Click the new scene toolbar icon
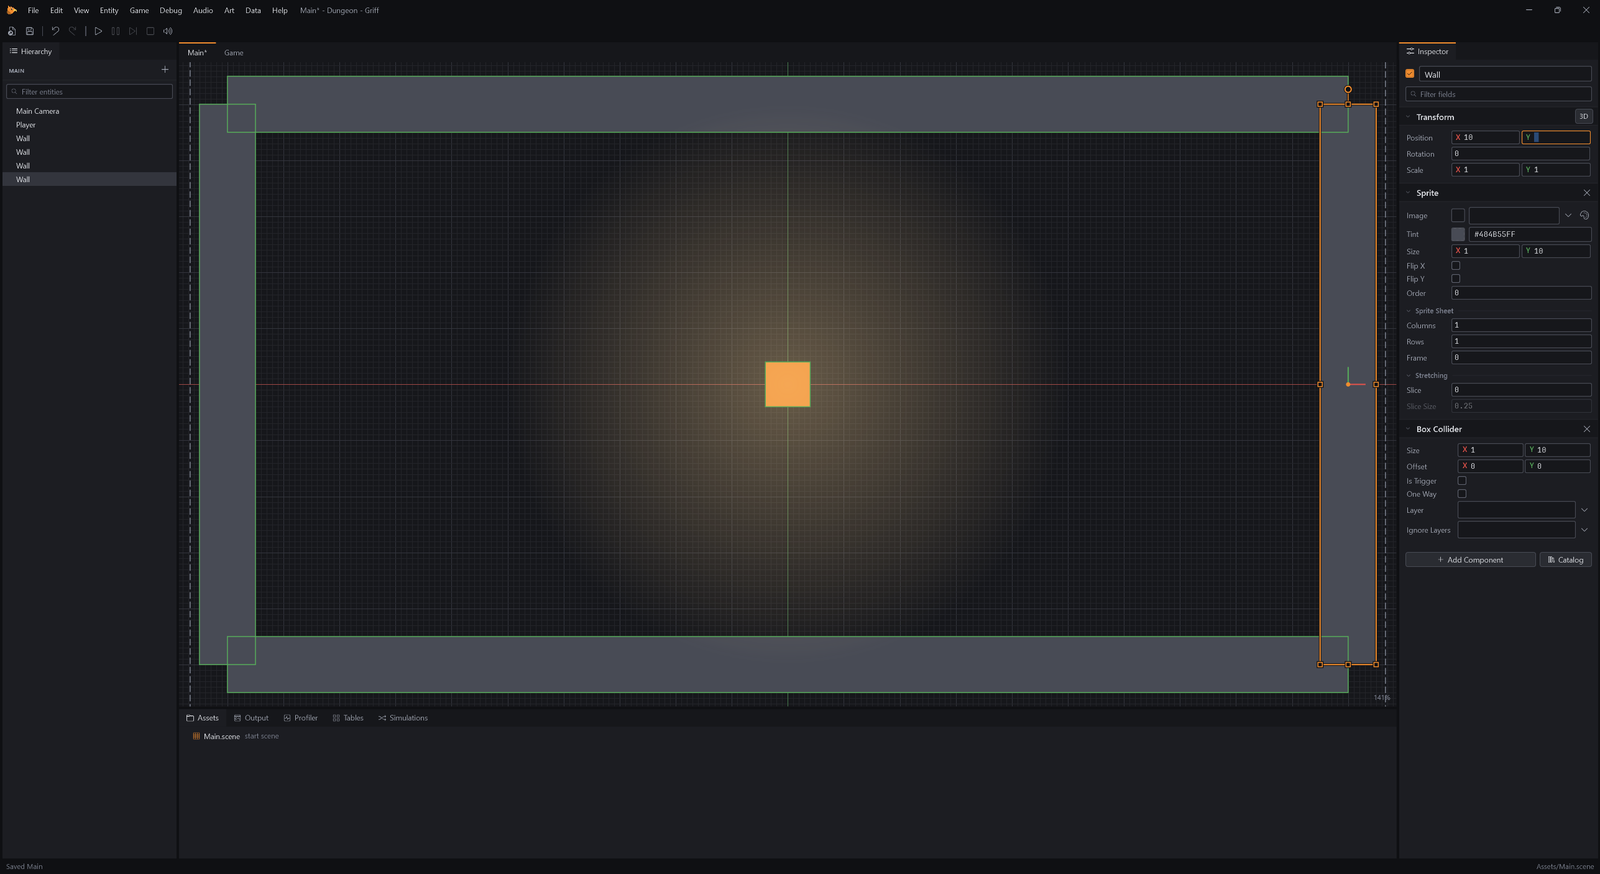Viewport: 1600px width, 874px height. pyautogui.click(x=12, y=31)
